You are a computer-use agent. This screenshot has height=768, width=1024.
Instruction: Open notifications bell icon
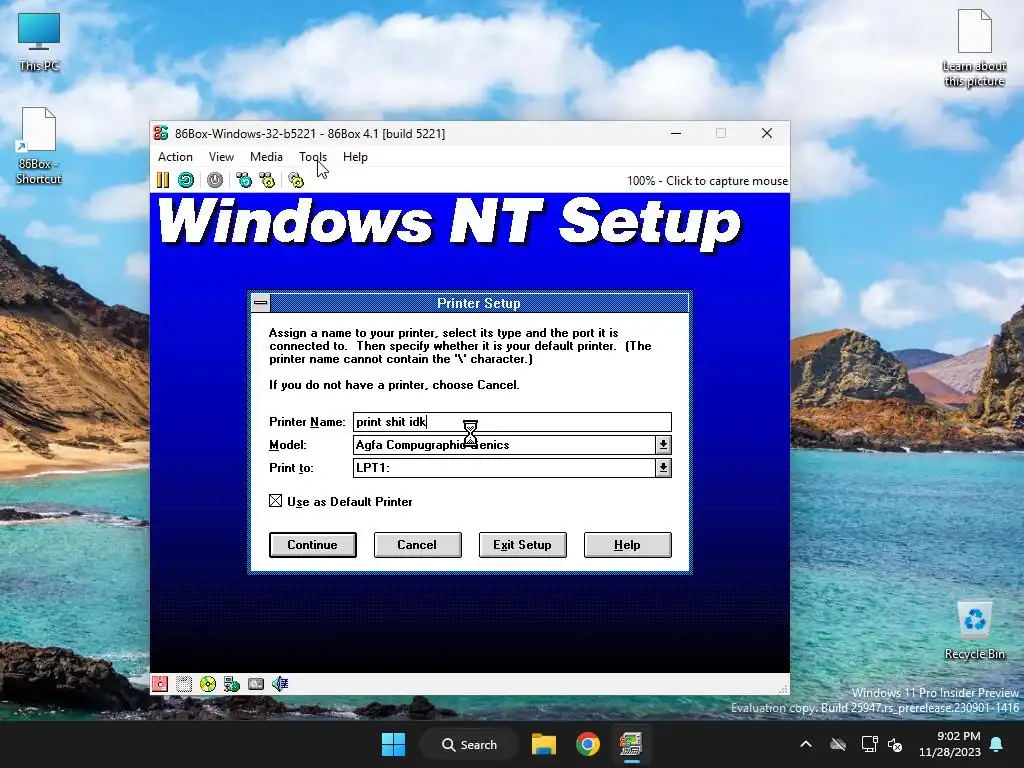coord(997,744)
